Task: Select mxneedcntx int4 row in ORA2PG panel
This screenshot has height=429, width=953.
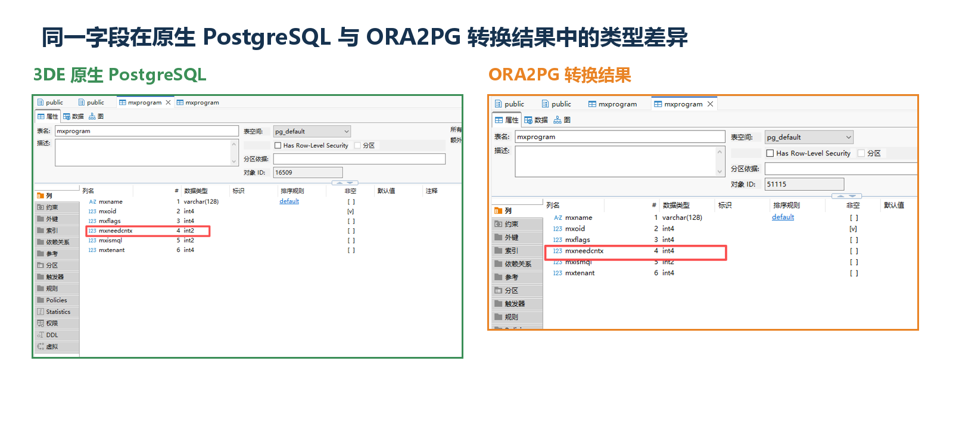Action: [635, 251]
